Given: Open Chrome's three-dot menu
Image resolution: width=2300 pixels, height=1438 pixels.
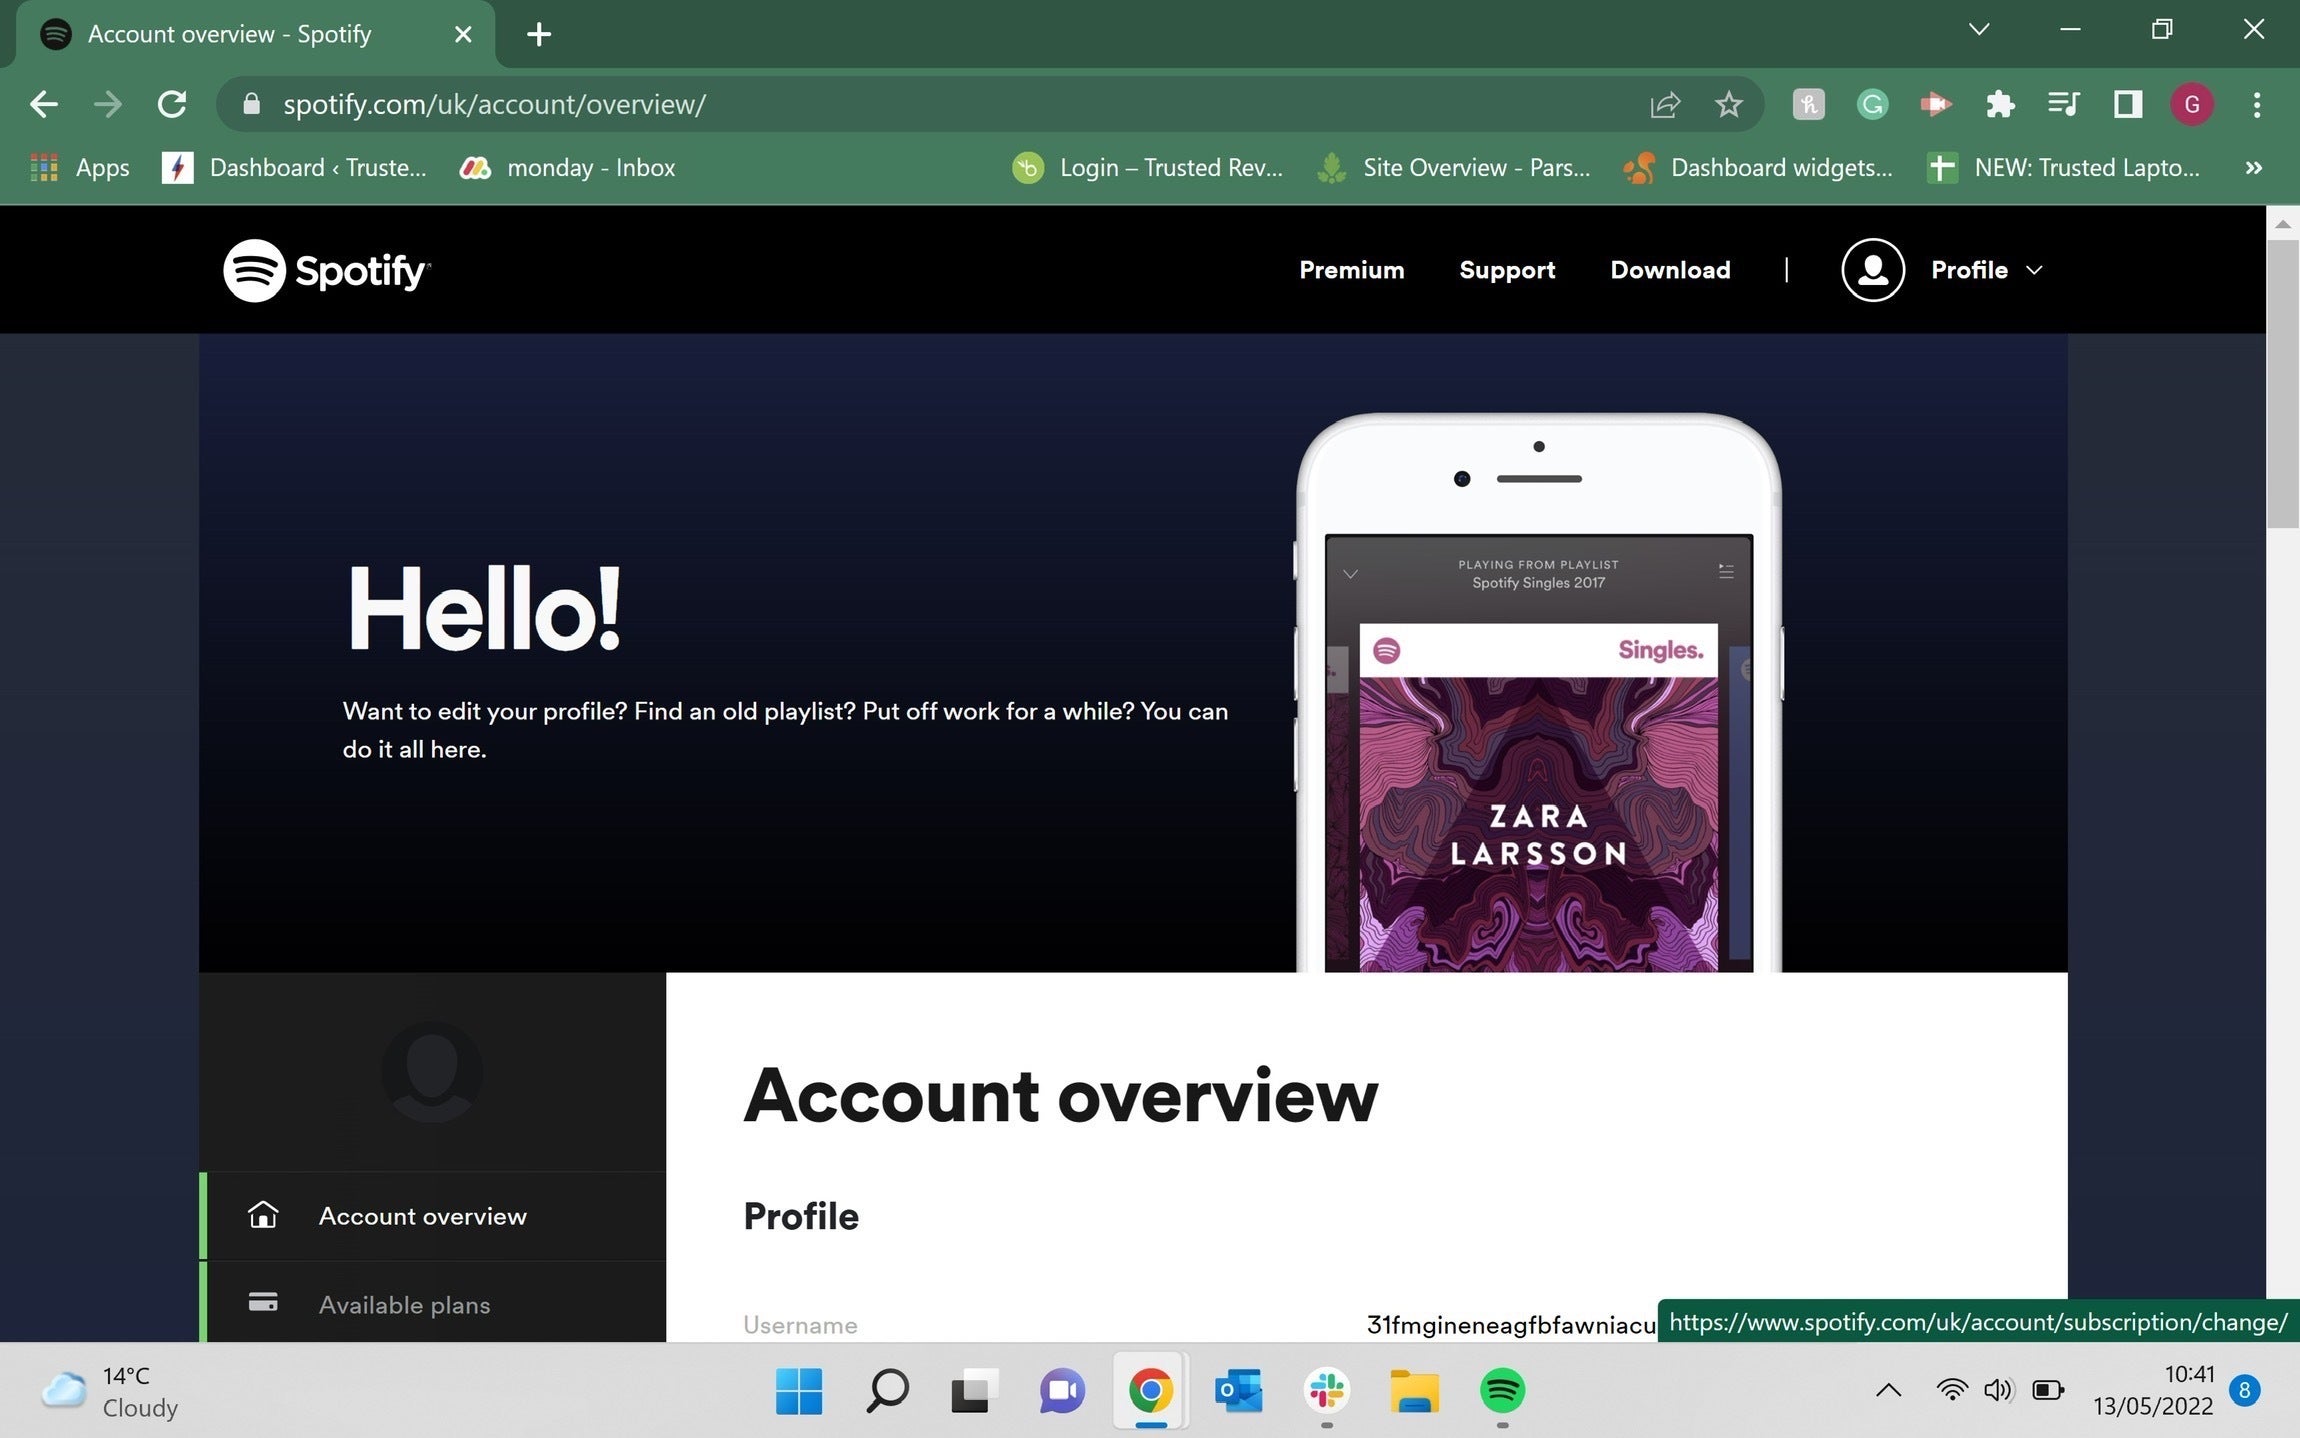Looking at the screenshot, I should point(2257,104).
